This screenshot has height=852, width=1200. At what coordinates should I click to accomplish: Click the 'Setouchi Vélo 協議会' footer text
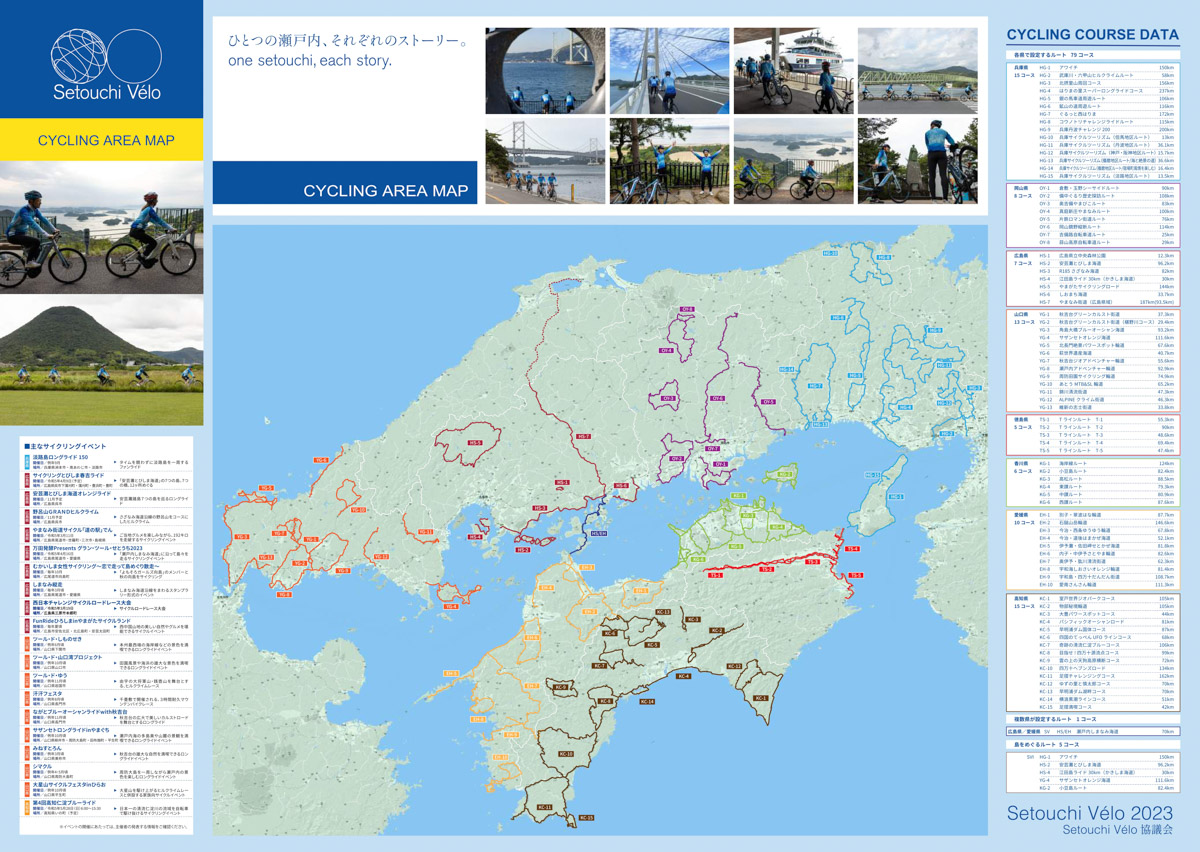point(1117,830)
